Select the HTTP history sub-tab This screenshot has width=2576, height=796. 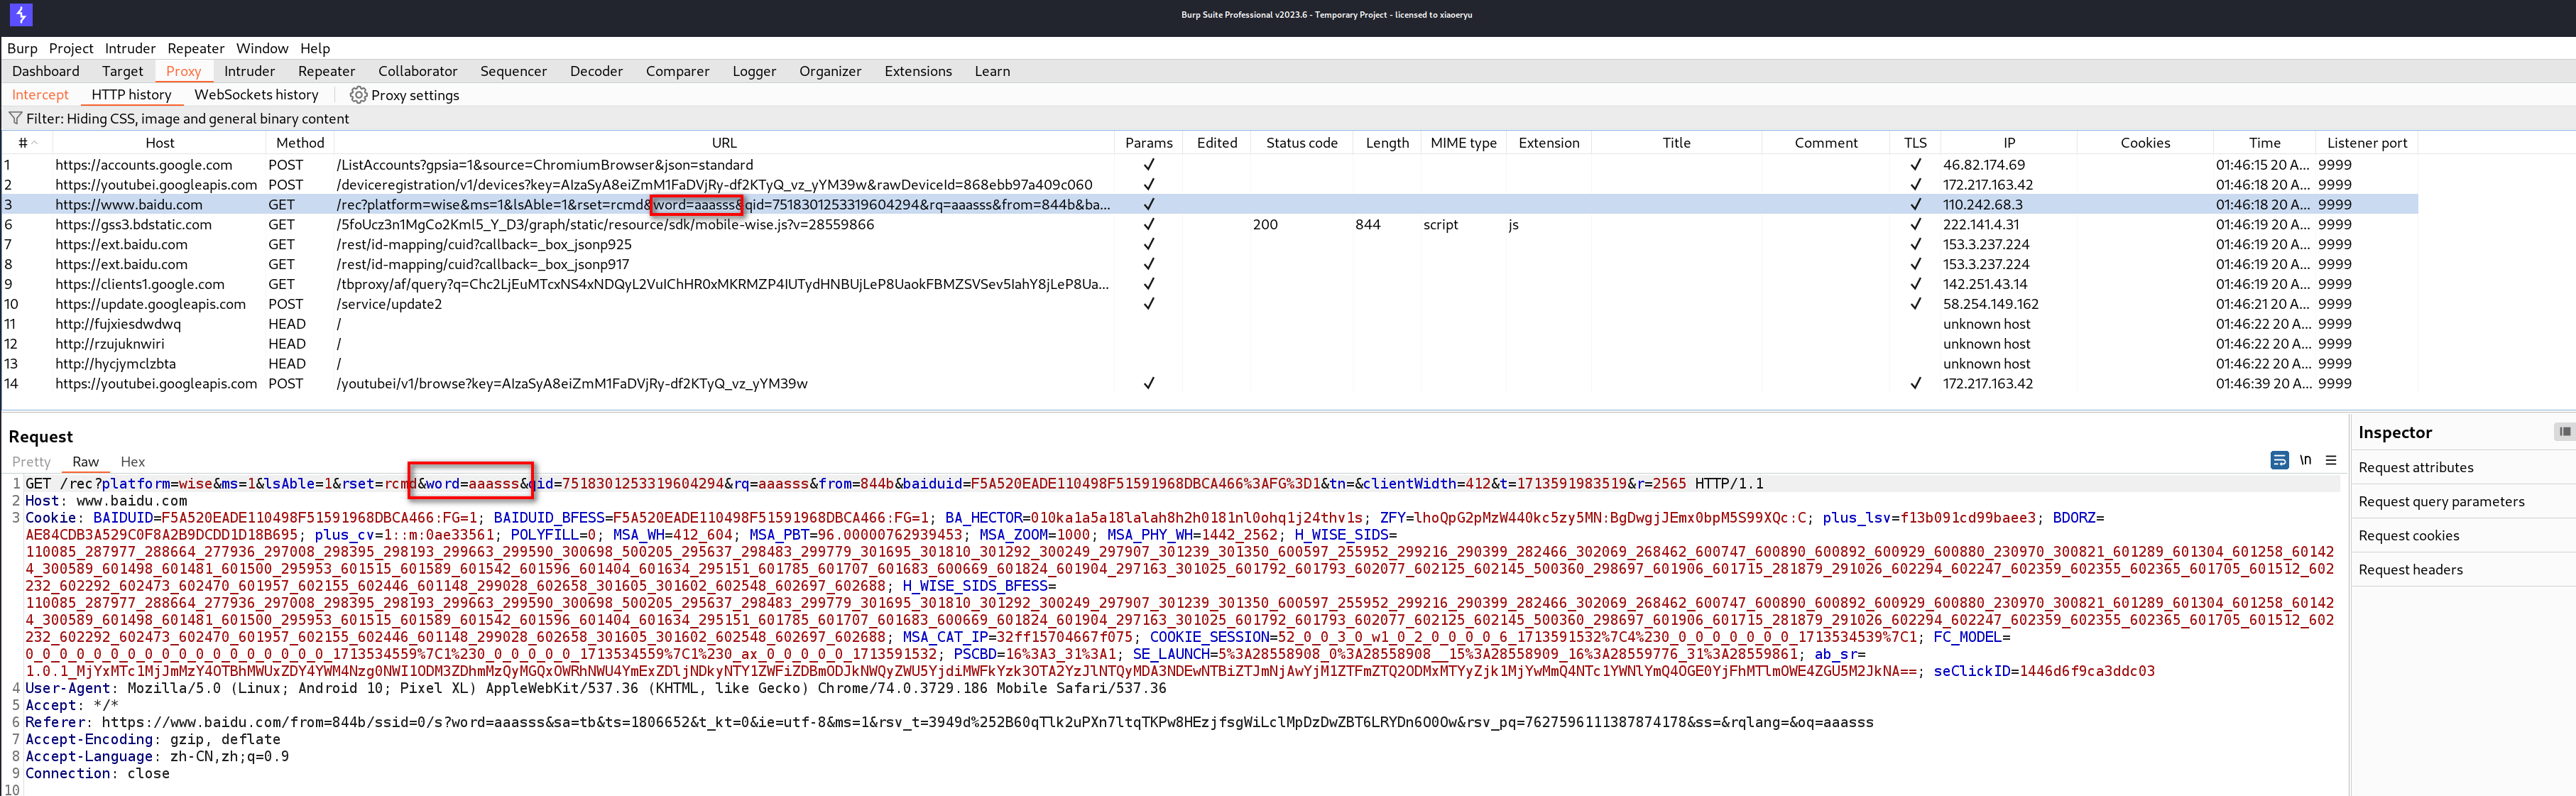pos(131,95)
